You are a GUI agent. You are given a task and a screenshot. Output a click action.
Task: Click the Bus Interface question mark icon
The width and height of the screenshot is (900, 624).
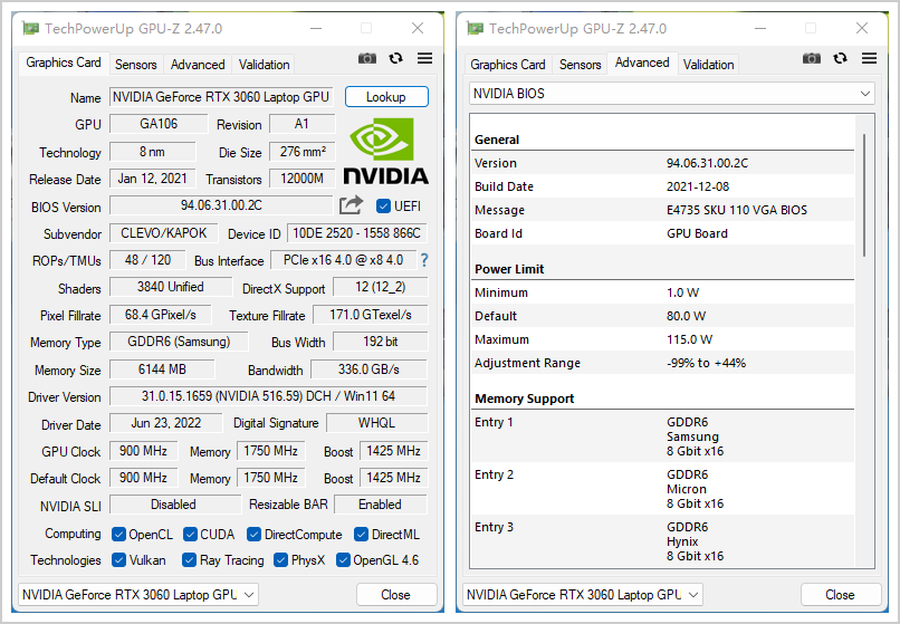[x=424, y=260]
